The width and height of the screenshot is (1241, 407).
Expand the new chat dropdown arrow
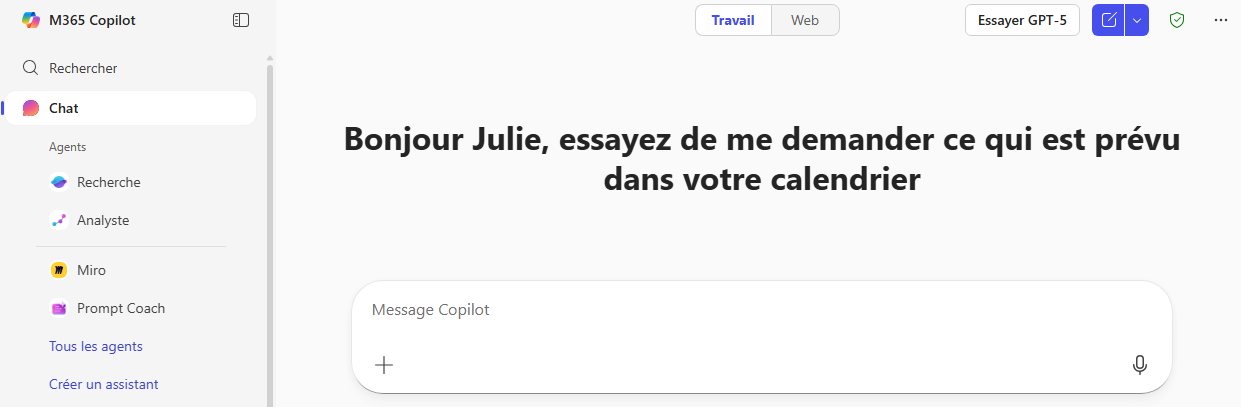pyautogui.click(x=1137, y=20)
